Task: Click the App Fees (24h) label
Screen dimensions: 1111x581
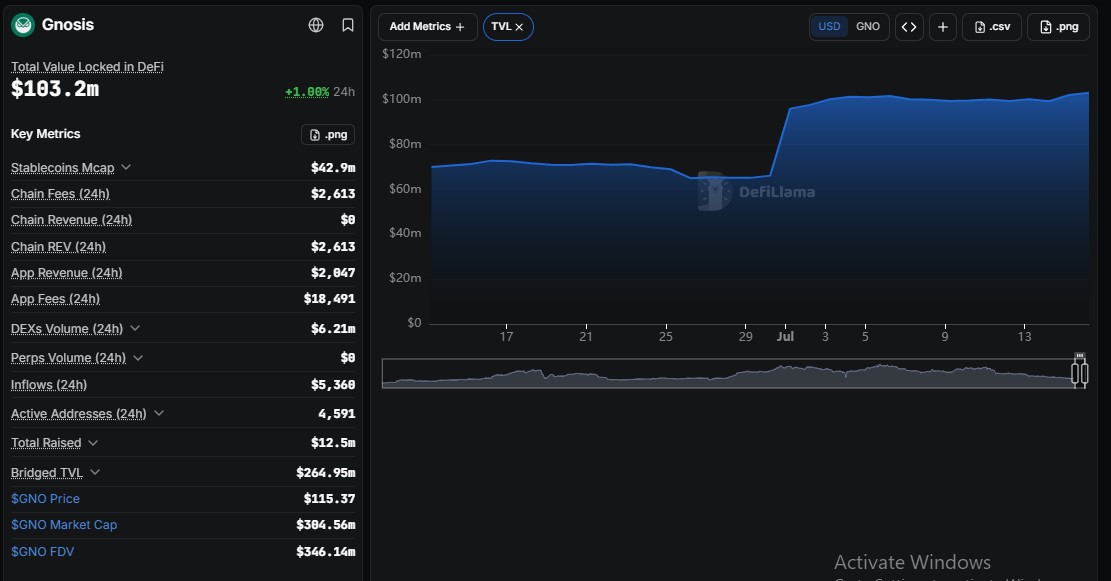Action: [x=55, y=299]
